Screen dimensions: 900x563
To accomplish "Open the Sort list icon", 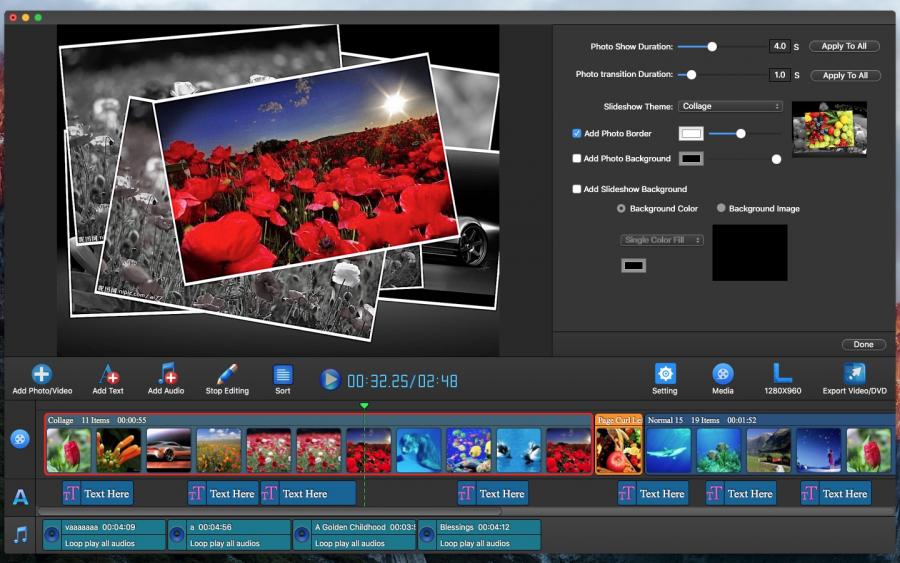I will coord(283,375).
